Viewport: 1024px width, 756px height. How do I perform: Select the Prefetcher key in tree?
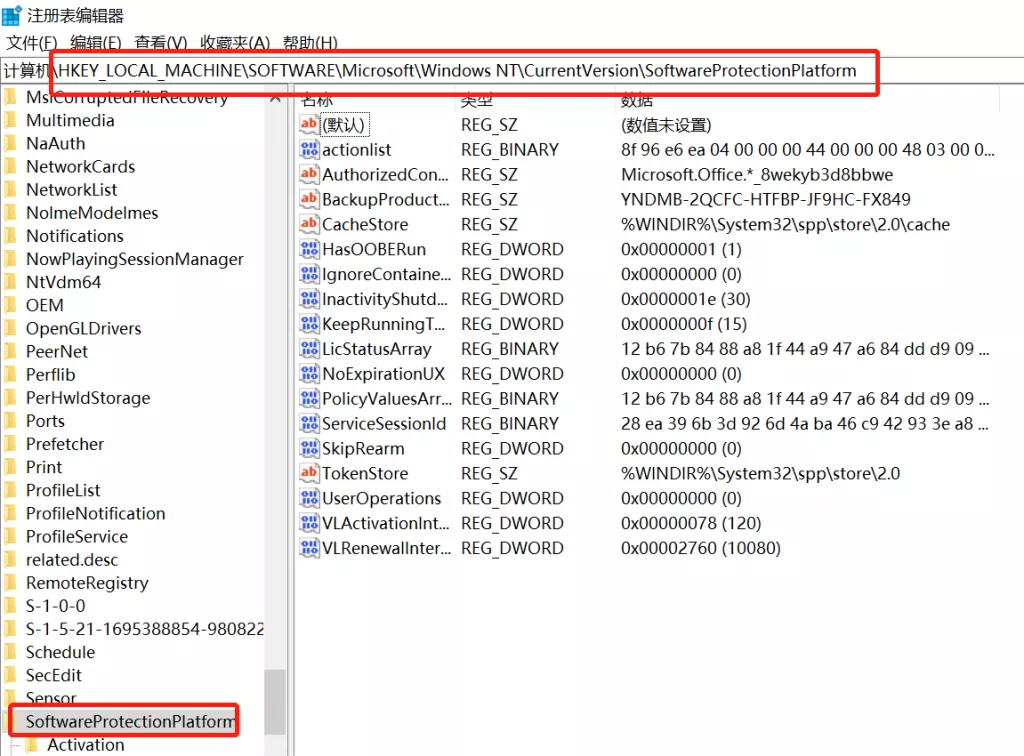[65, 444]
